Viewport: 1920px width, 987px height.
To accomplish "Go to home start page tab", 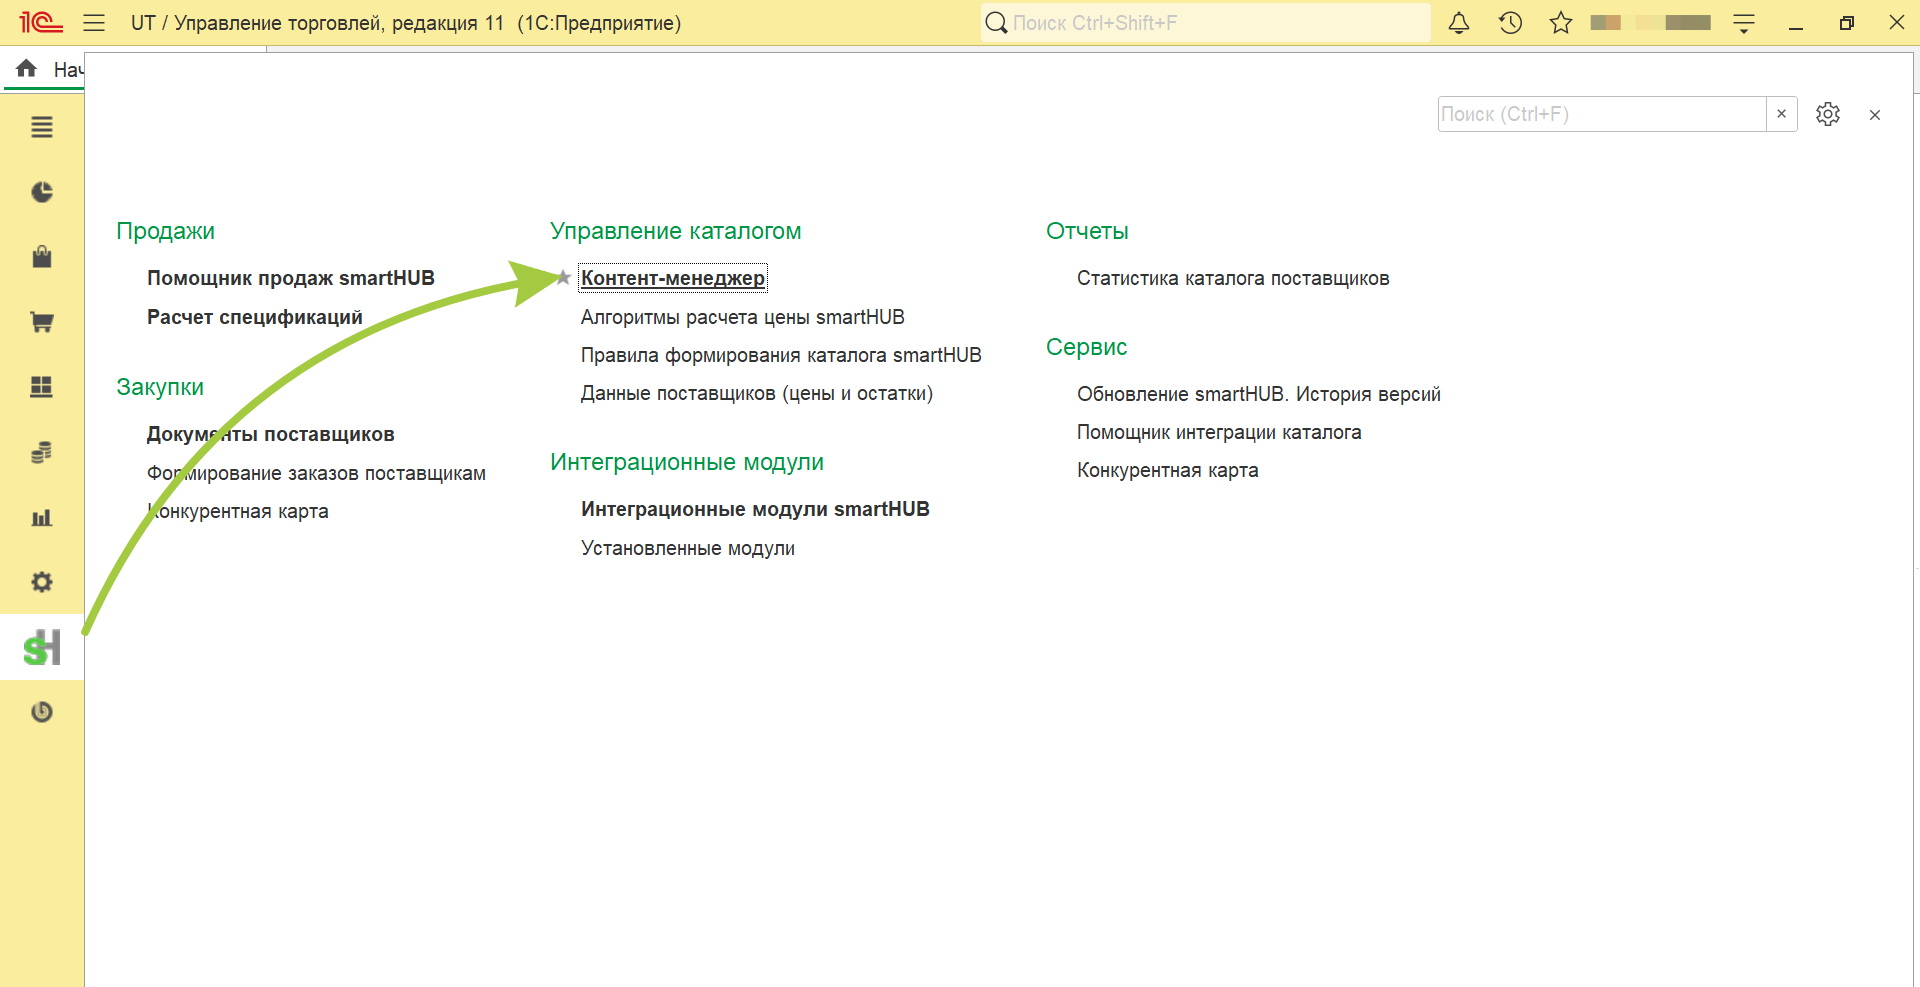I will (44, 69).
